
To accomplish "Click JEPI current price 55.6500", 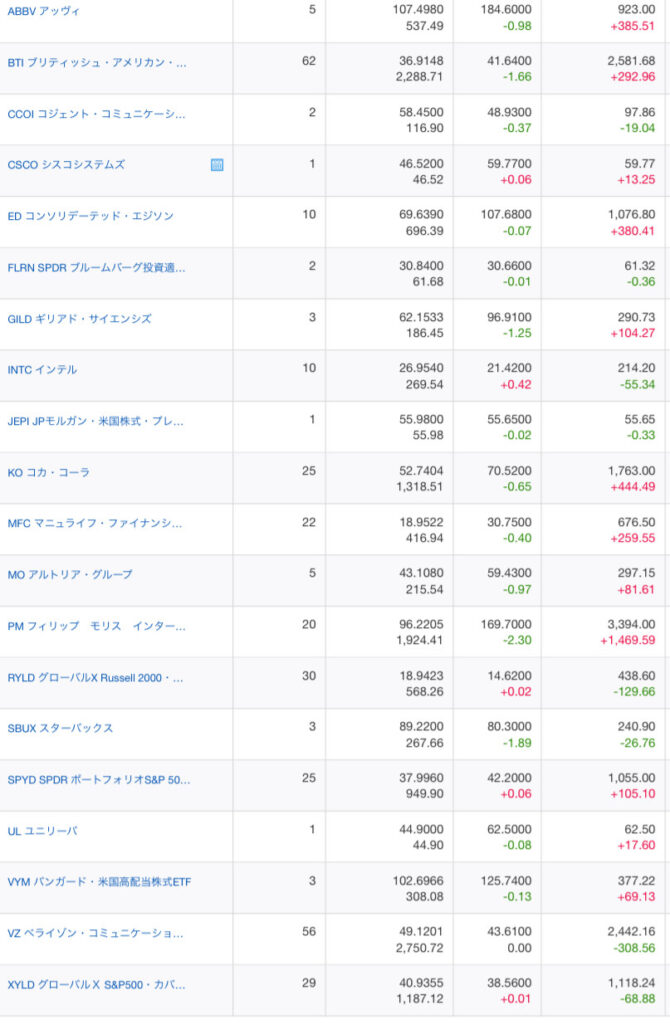I will (x=509, y=419).
